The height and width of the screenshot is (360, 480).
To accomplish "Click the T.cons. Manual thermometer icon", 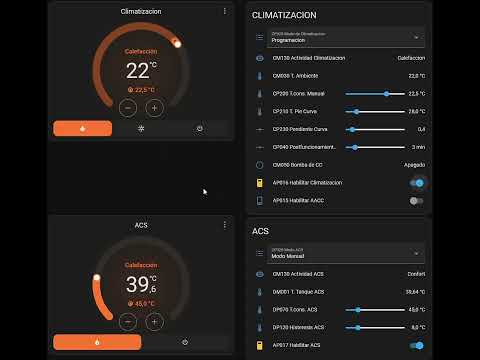I will pyautogui.click(x=260, y=94).
